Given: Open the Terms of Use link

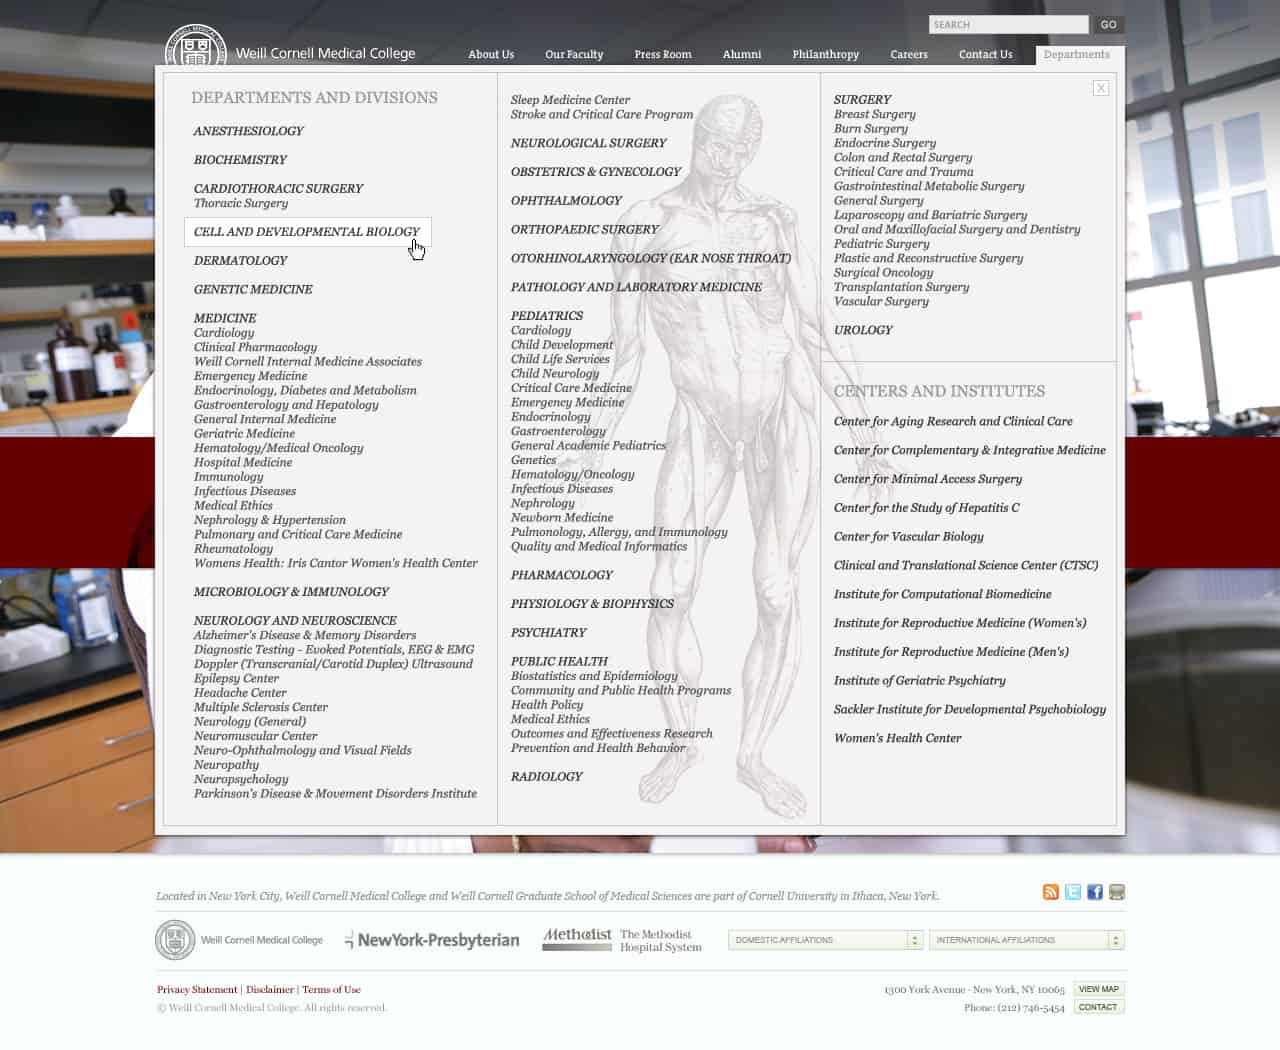Looking at the screenshot, I should click(331, 990).
